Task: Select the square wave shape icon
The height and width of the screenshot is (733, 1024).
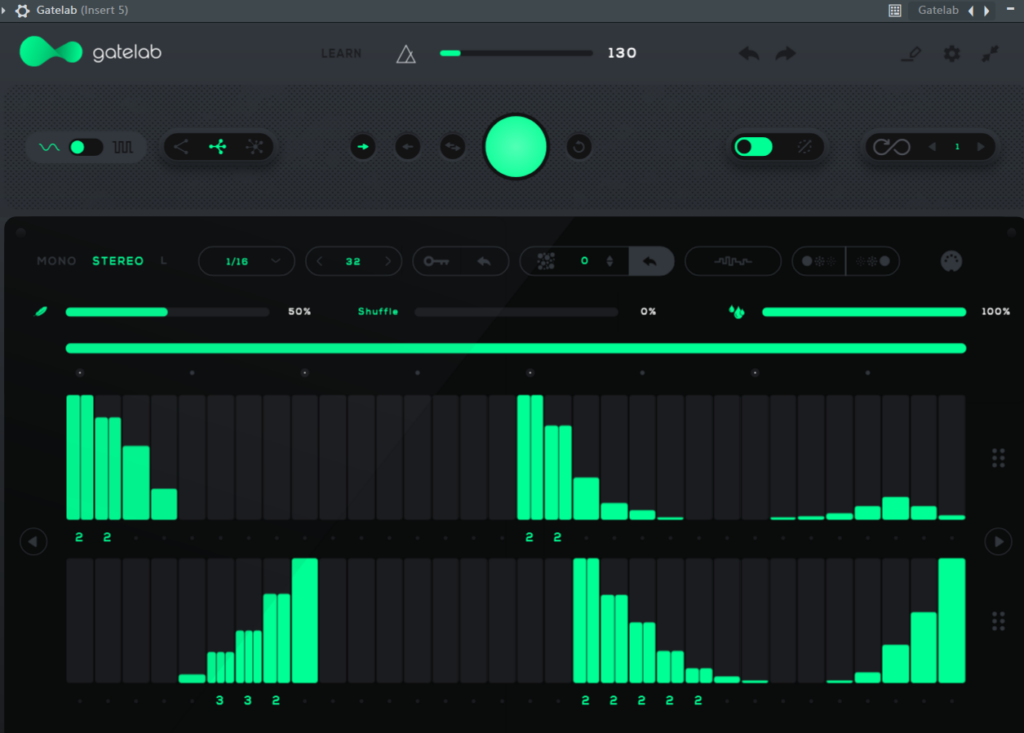Action: 123,147
